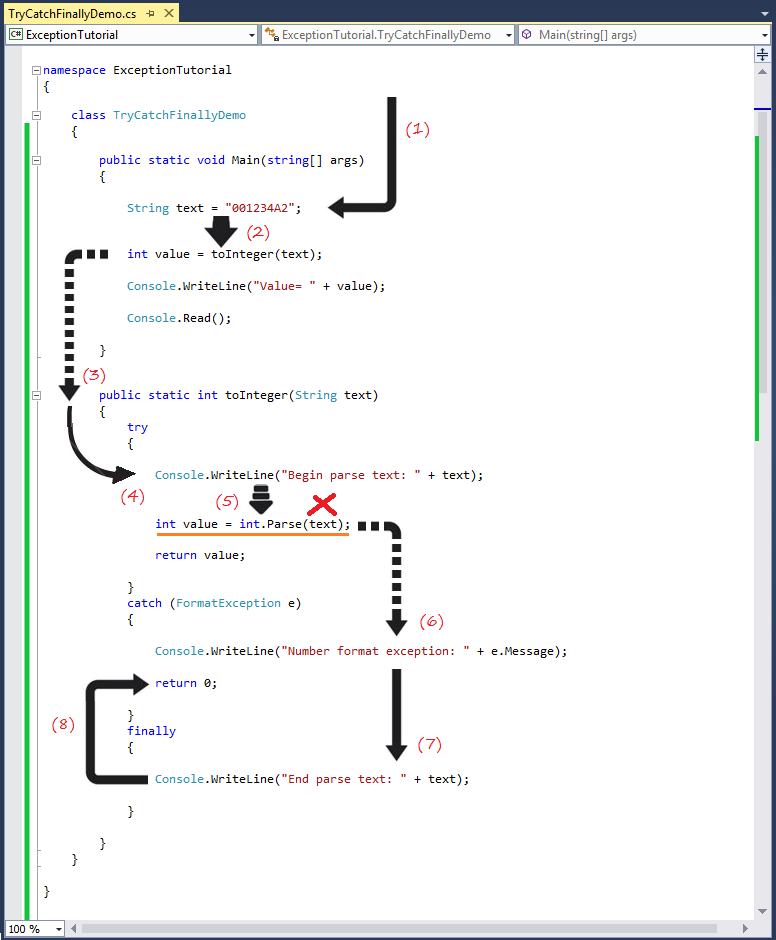Click the vertical scrollbar up arrow
The height and width of the screenshot is (940, 776).
click(x=762, y=72)
